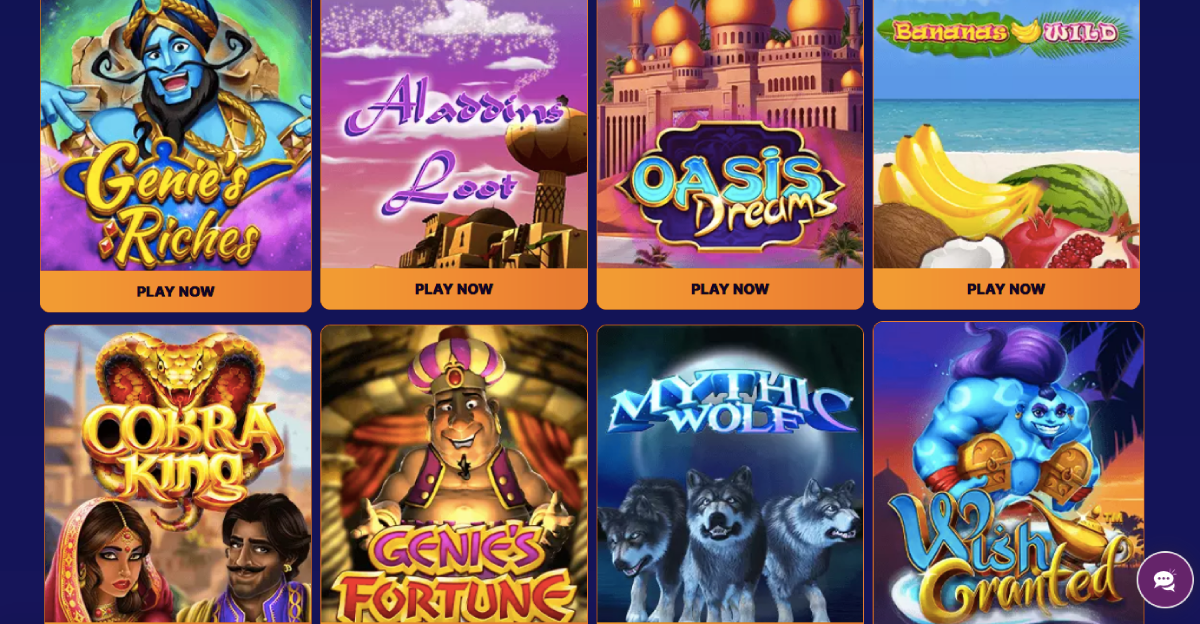Screen dimensions: 1200x624
Task: Open the Cobra King game thumbnail
Action: [x=178, y=474]
